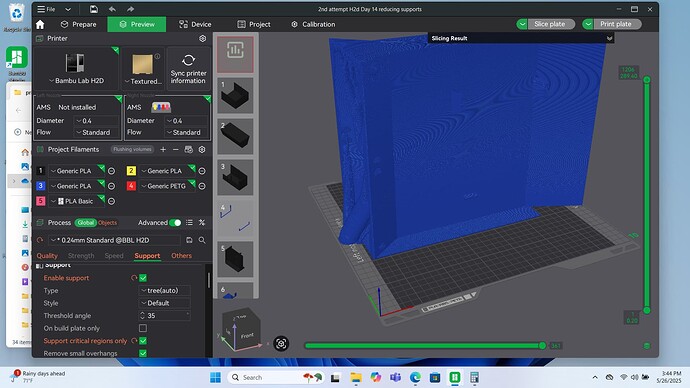690x388 pixels.
Task: Click filament 2 yellow color swatch
Action: pyautogui.click(x=131, y=171)
